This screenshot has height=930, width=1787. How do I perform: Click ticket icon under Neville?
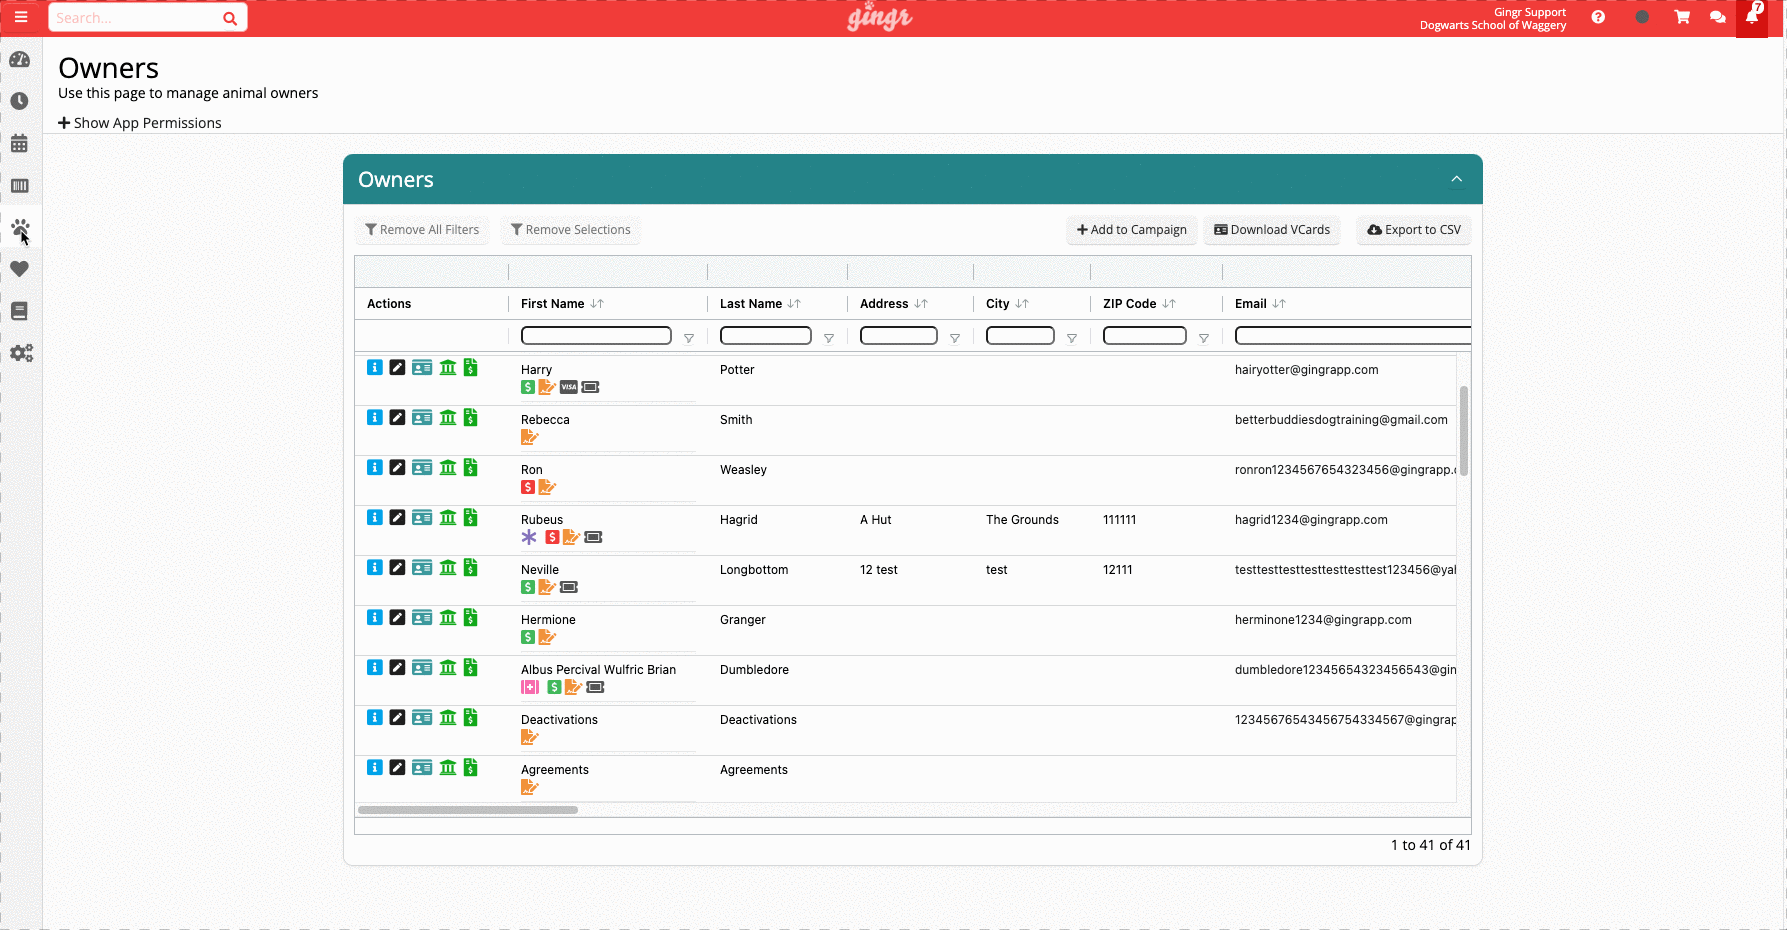[569, 587]
